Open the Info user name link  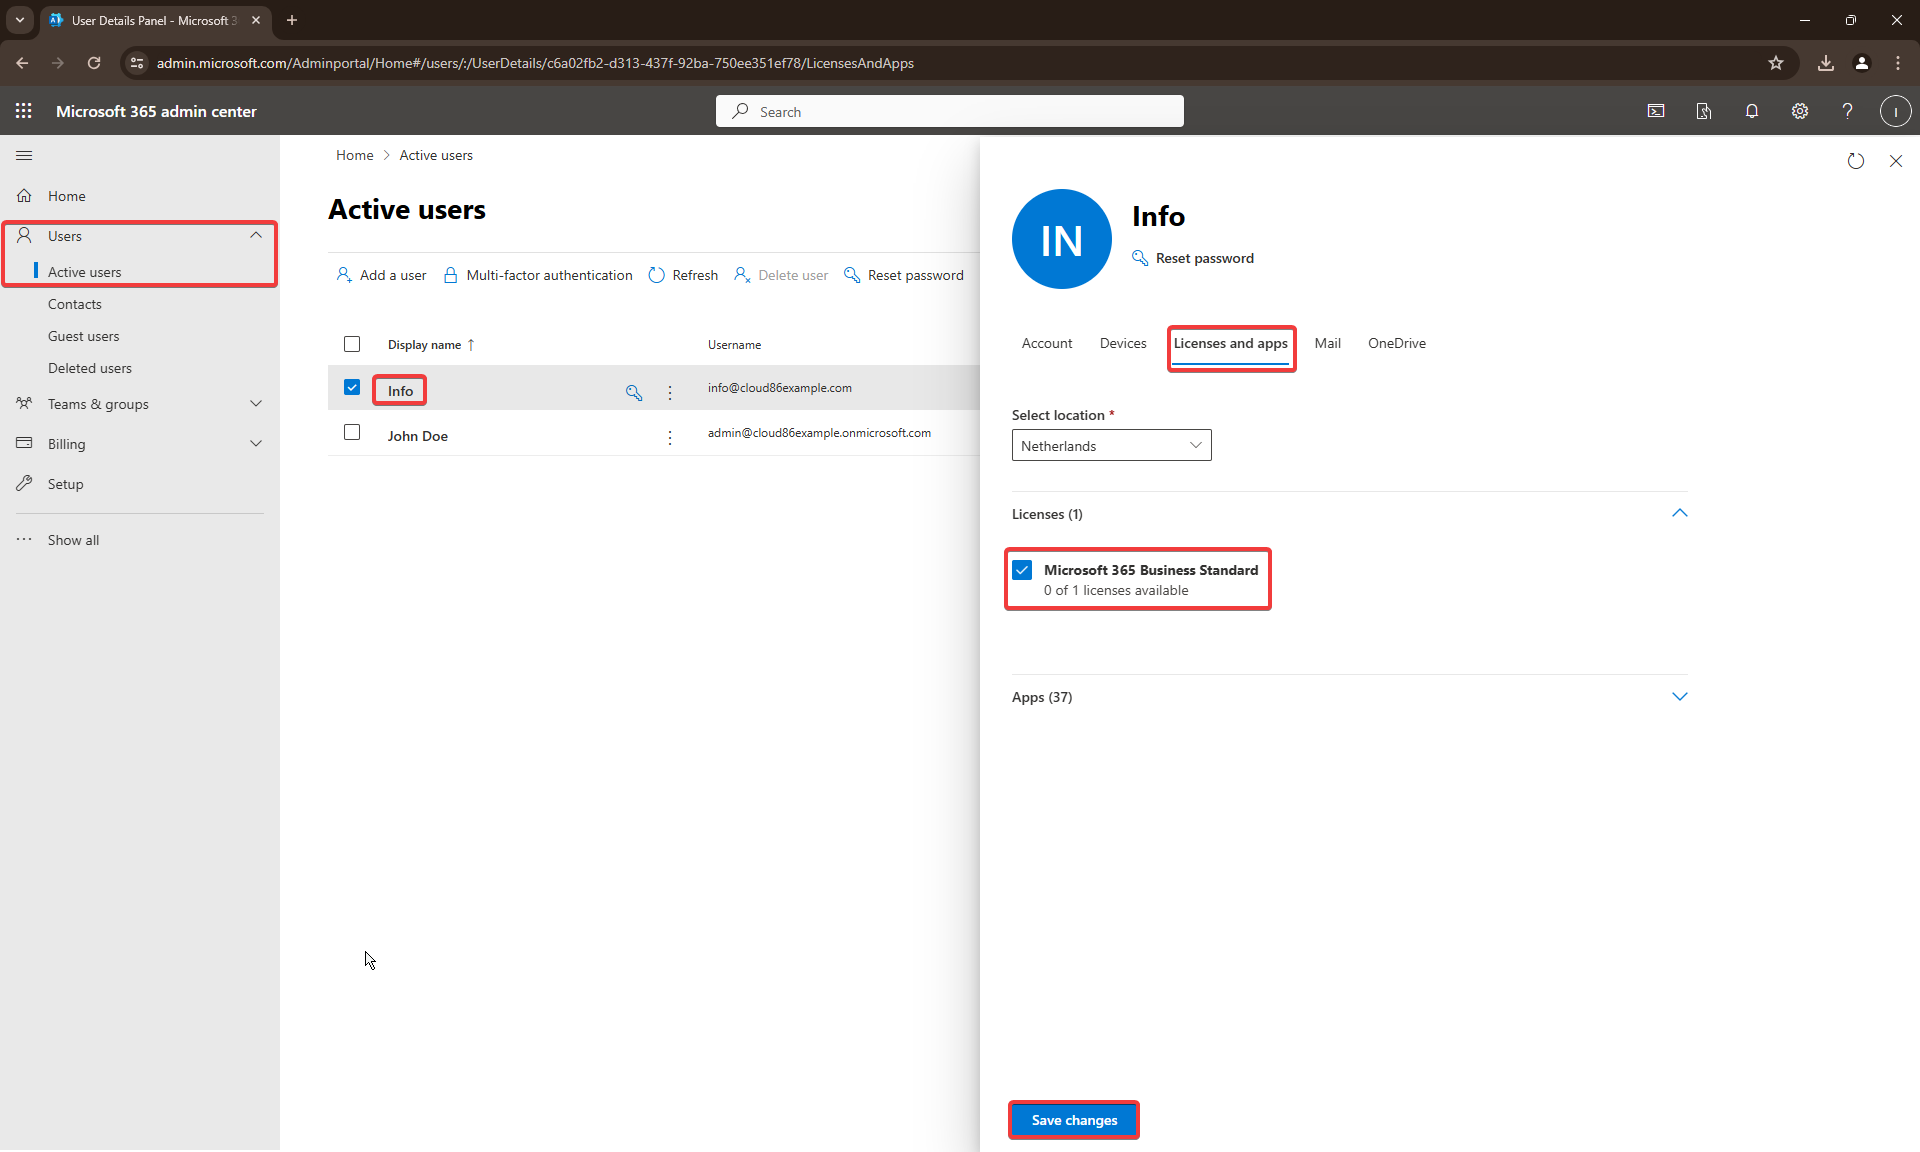[x=400, y=391]
